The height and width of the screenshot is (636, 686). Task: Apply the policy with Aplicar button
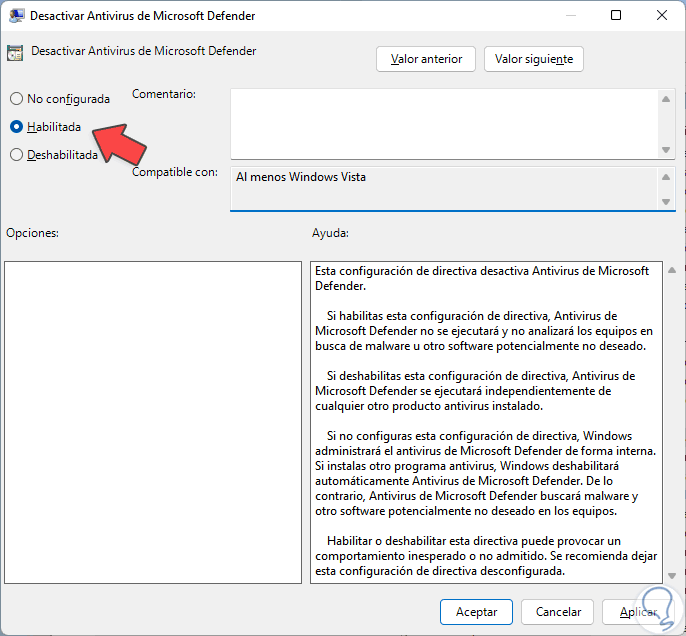tap(638, 612)
